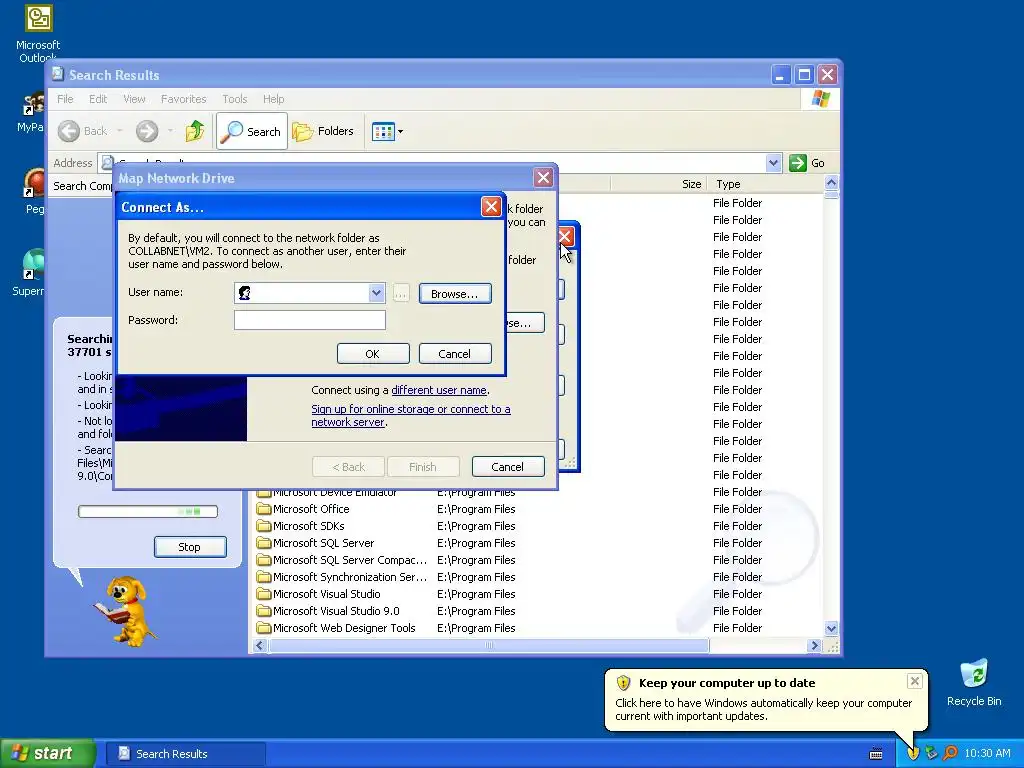The image size is (1024, 768).
Task: Click the search progress bar
Action: tap(148, 511)
